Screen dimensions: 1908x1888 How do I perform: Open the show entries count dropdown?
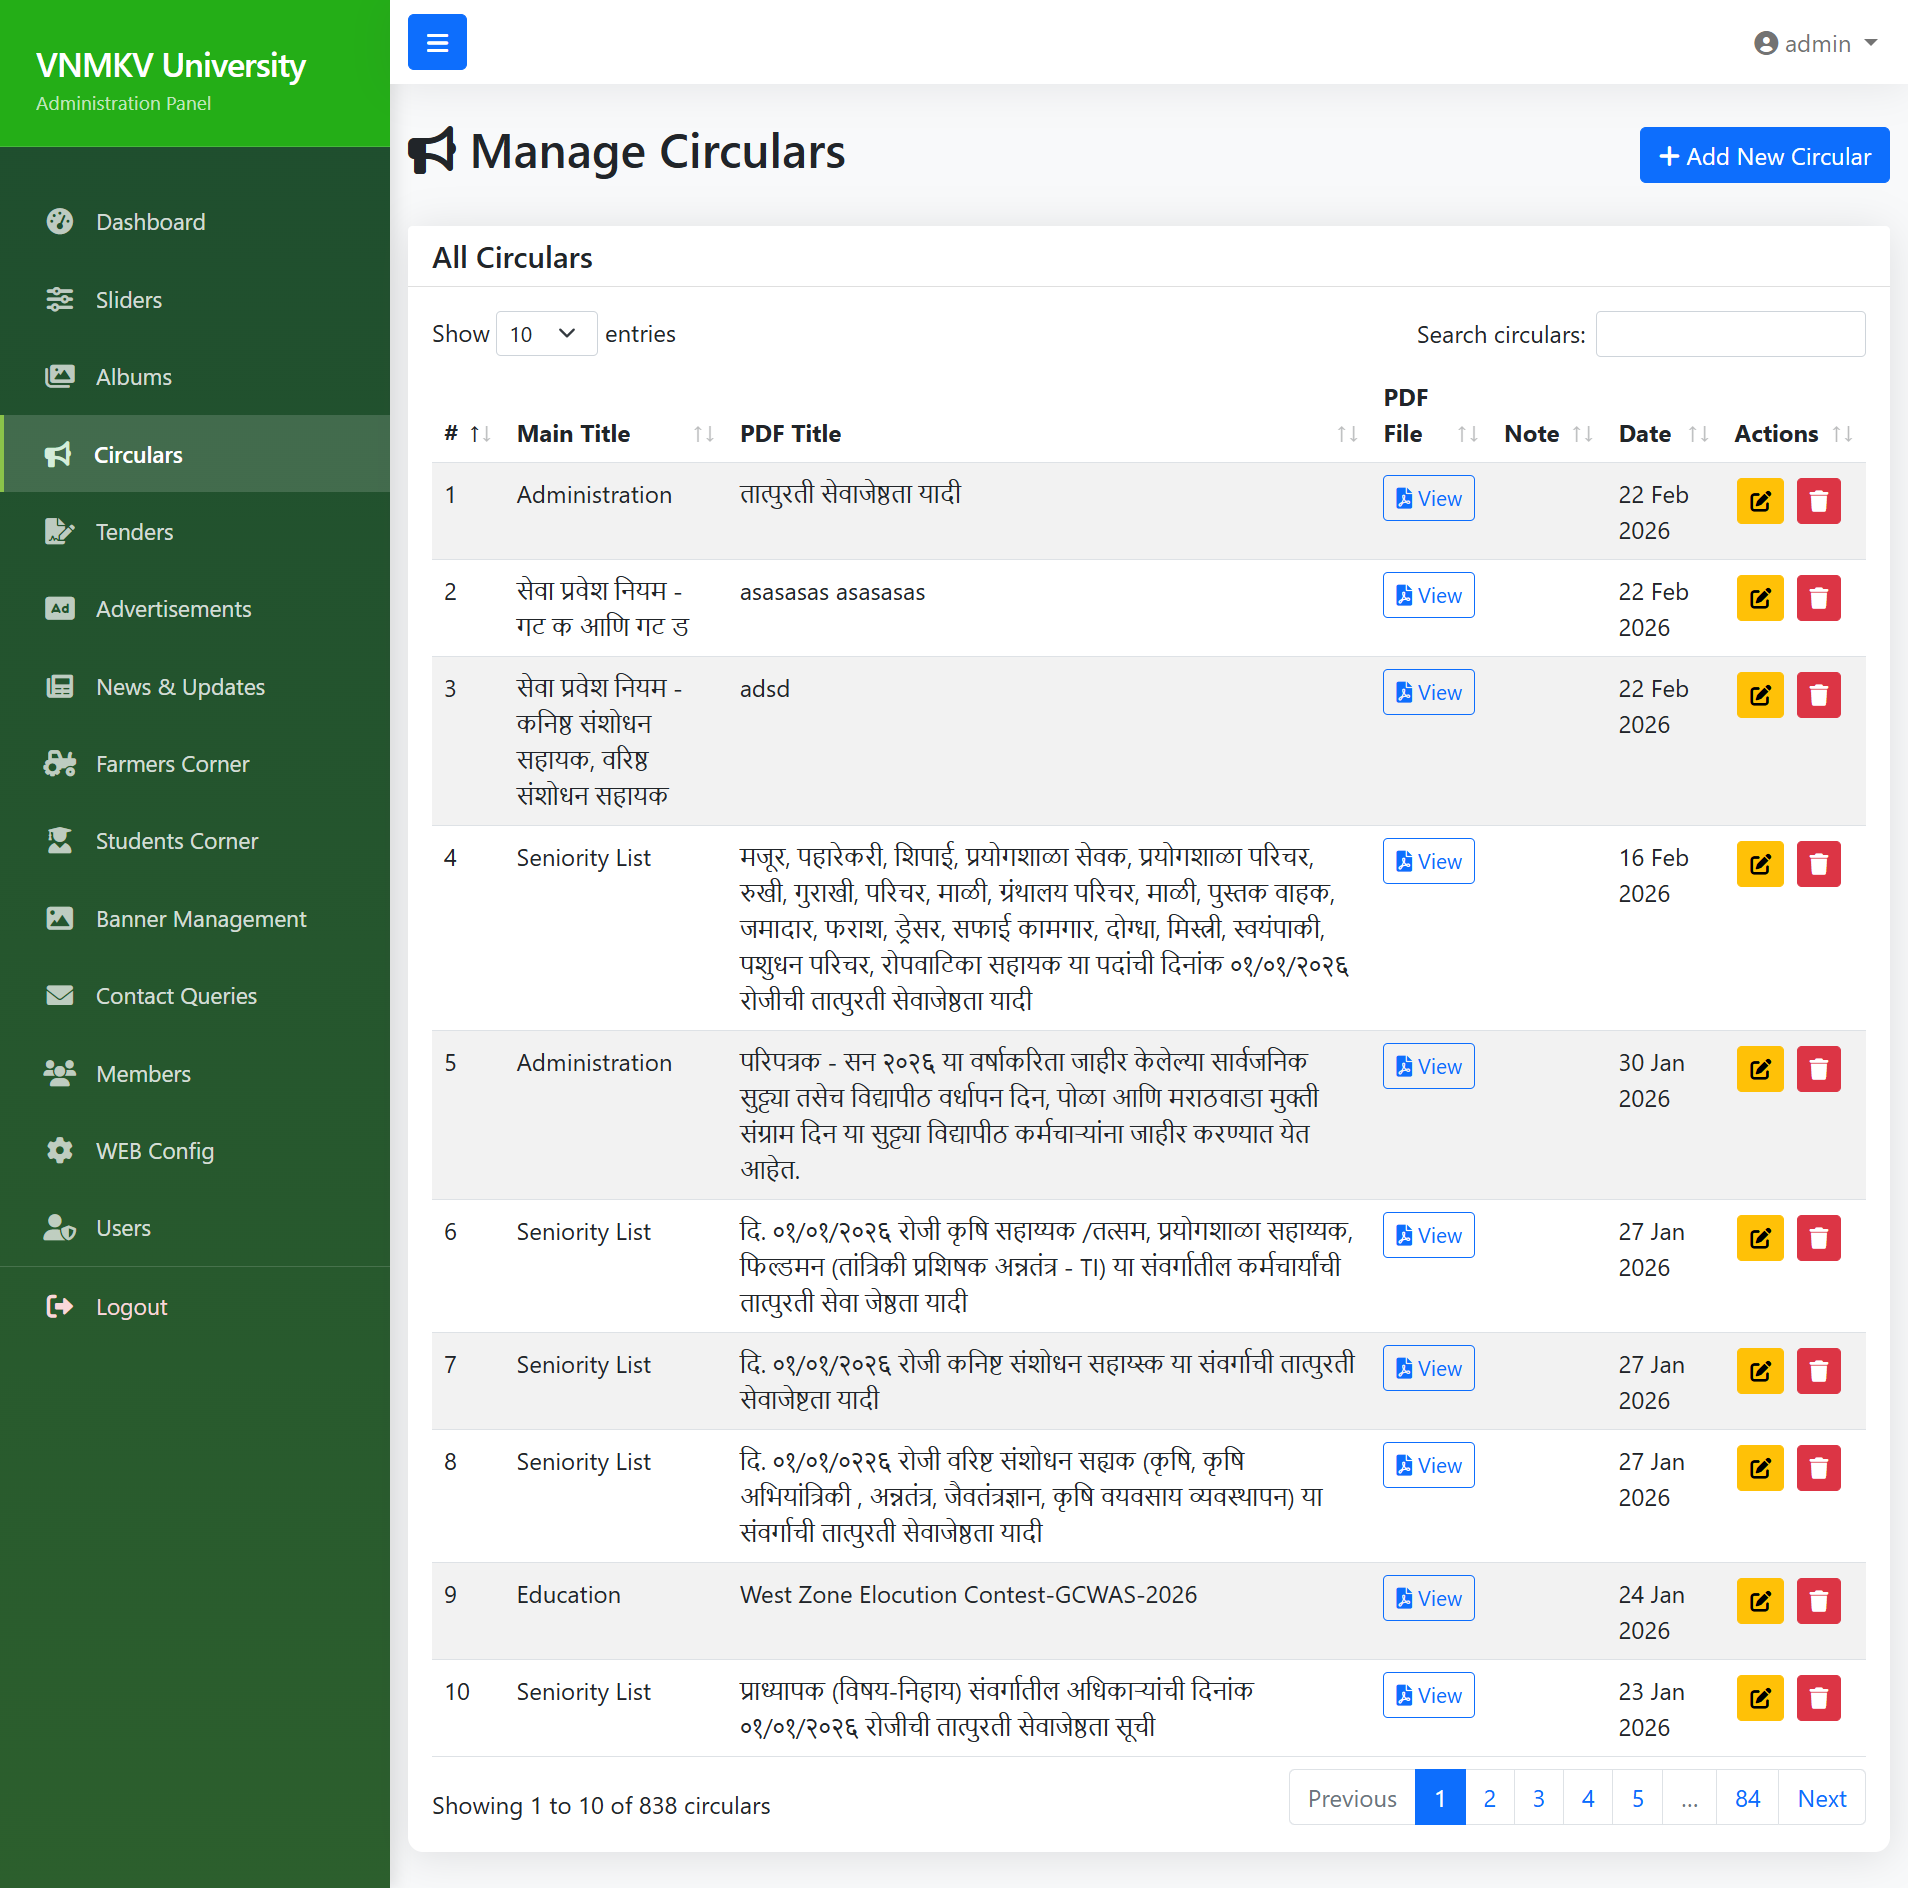coord(545,334)
